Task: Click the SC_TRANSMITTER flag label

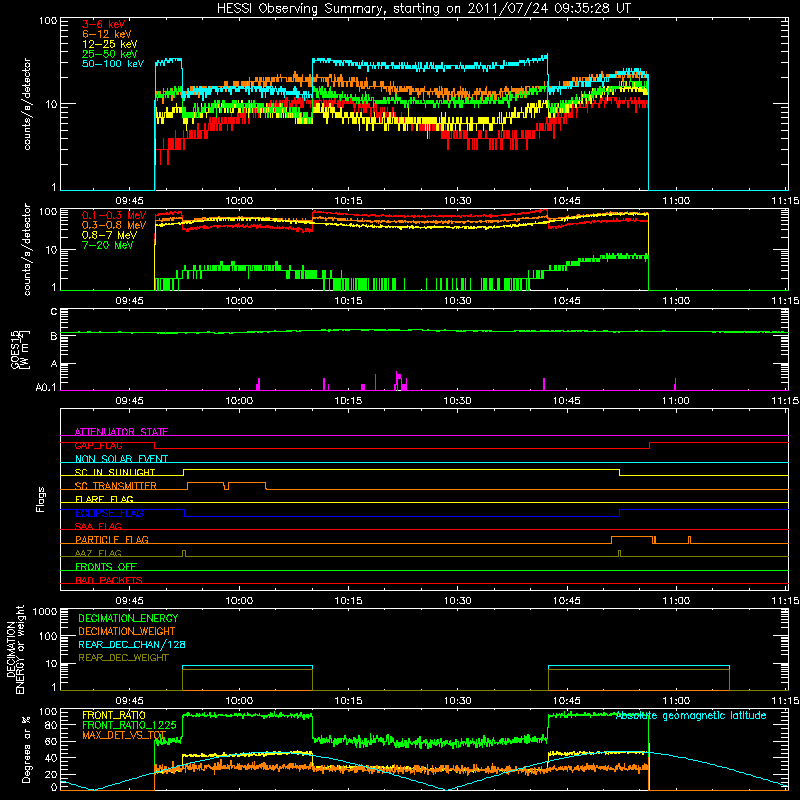Action: (x=116, y=486)
